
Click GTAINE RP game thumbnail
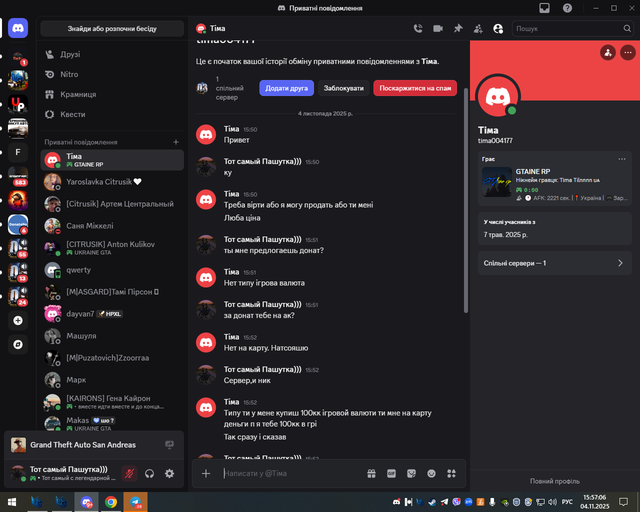coord(497,182)
